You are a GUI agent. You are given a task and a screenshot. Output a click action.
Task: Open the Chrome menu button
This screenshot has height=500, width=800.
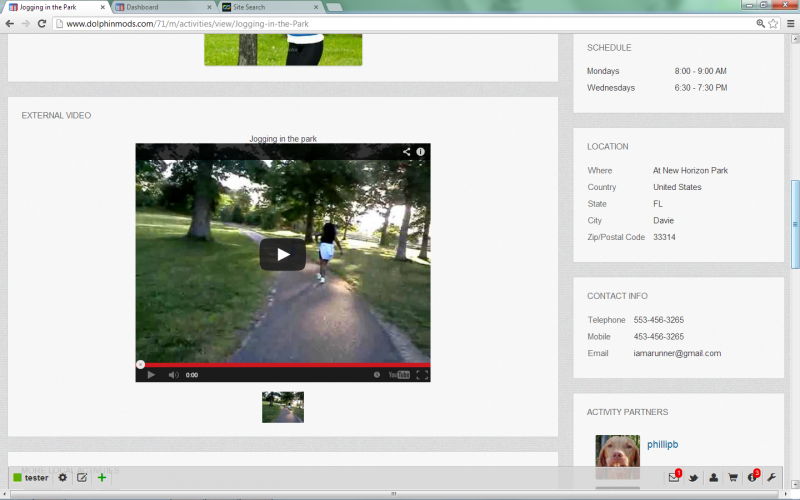(x=790, y=23)
